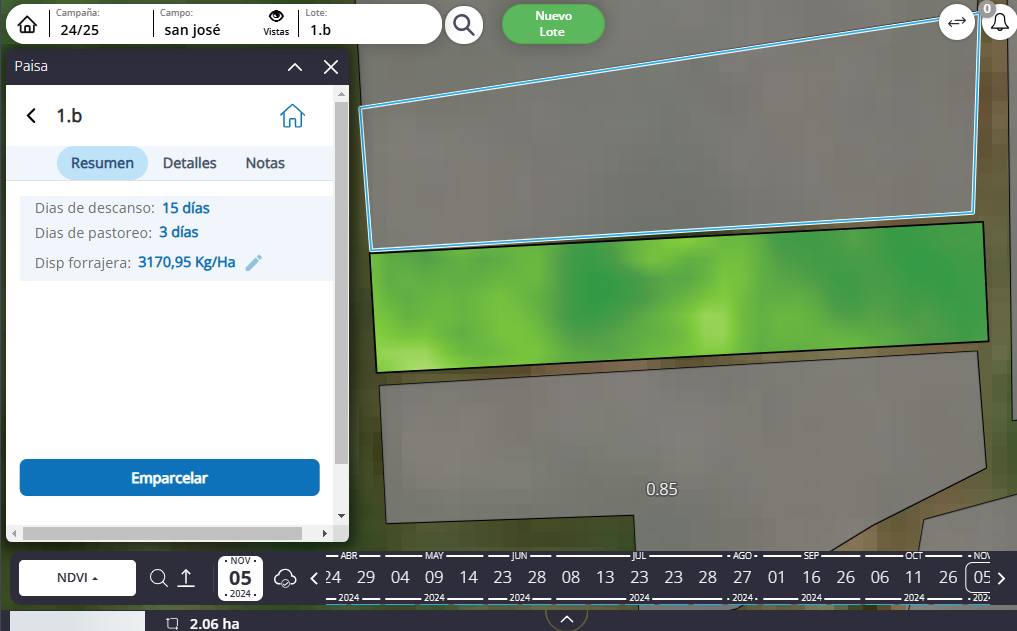1017x631 pixels.
Task: Click the "2.06 ha" area readout
Action: coord(214,624)
